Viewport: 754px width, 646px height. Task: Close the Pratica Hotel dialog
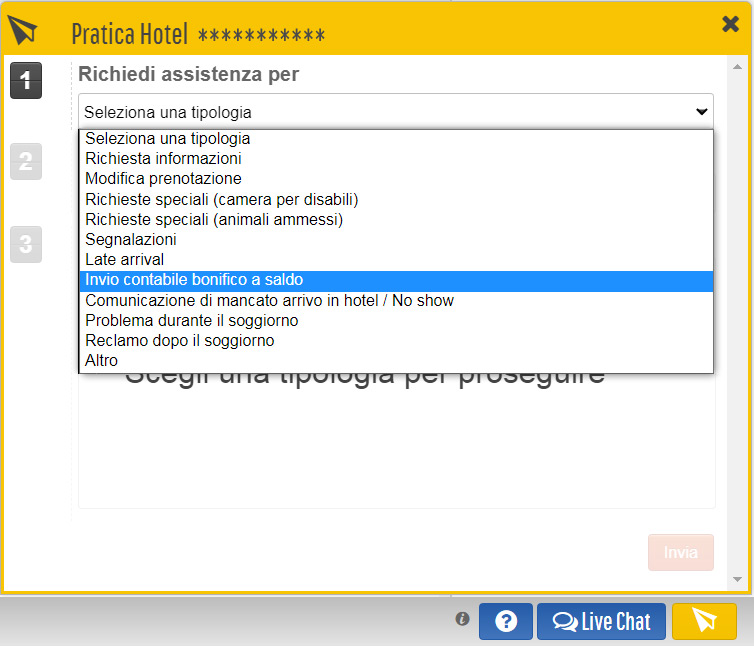click(x=731, y=25)
